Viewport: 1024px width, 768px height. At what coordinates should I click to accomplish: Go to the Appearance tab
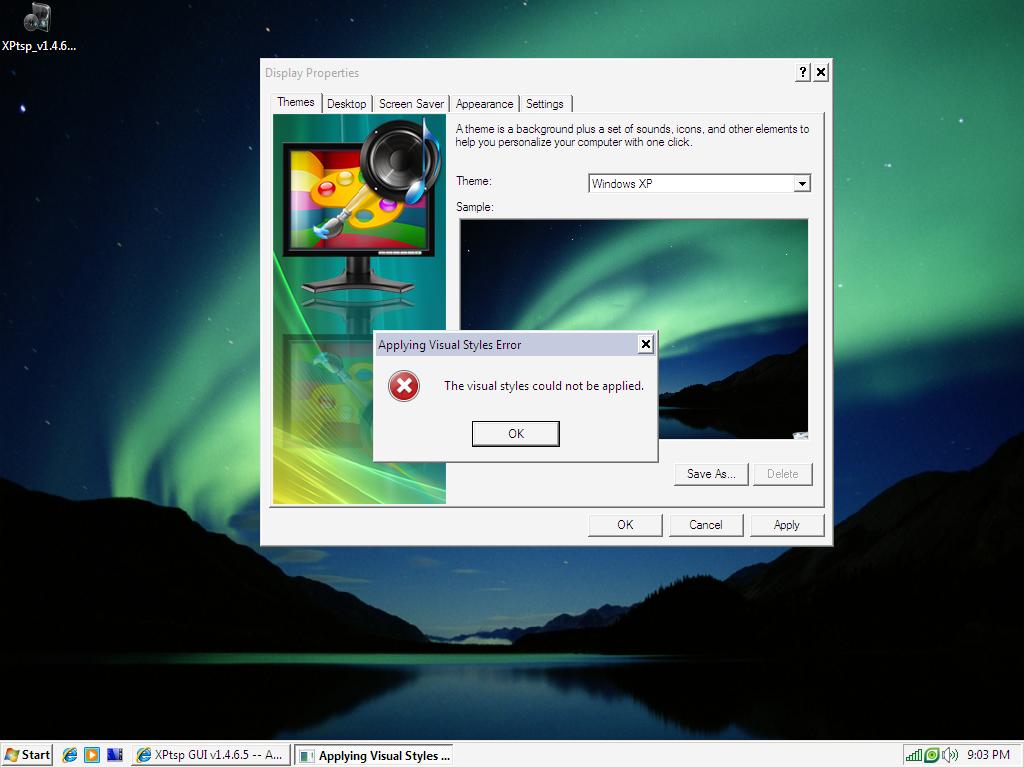click(x=485, y=104)
